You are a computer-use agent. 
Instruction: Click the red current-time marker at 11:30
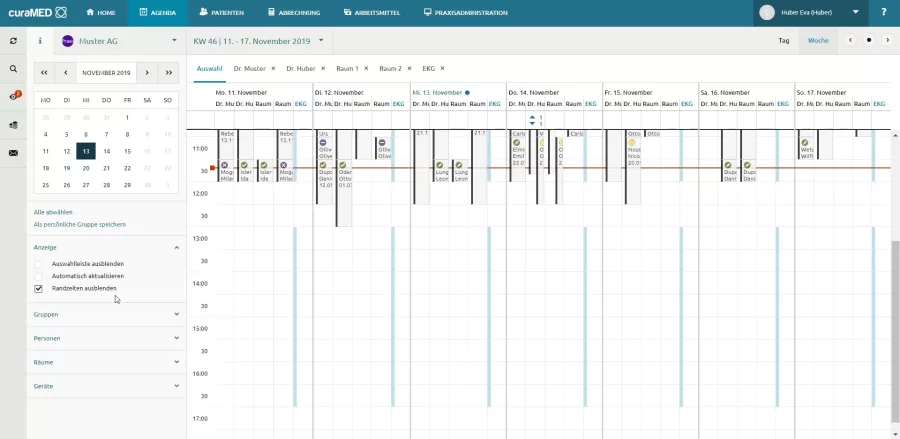coord(212,168)
